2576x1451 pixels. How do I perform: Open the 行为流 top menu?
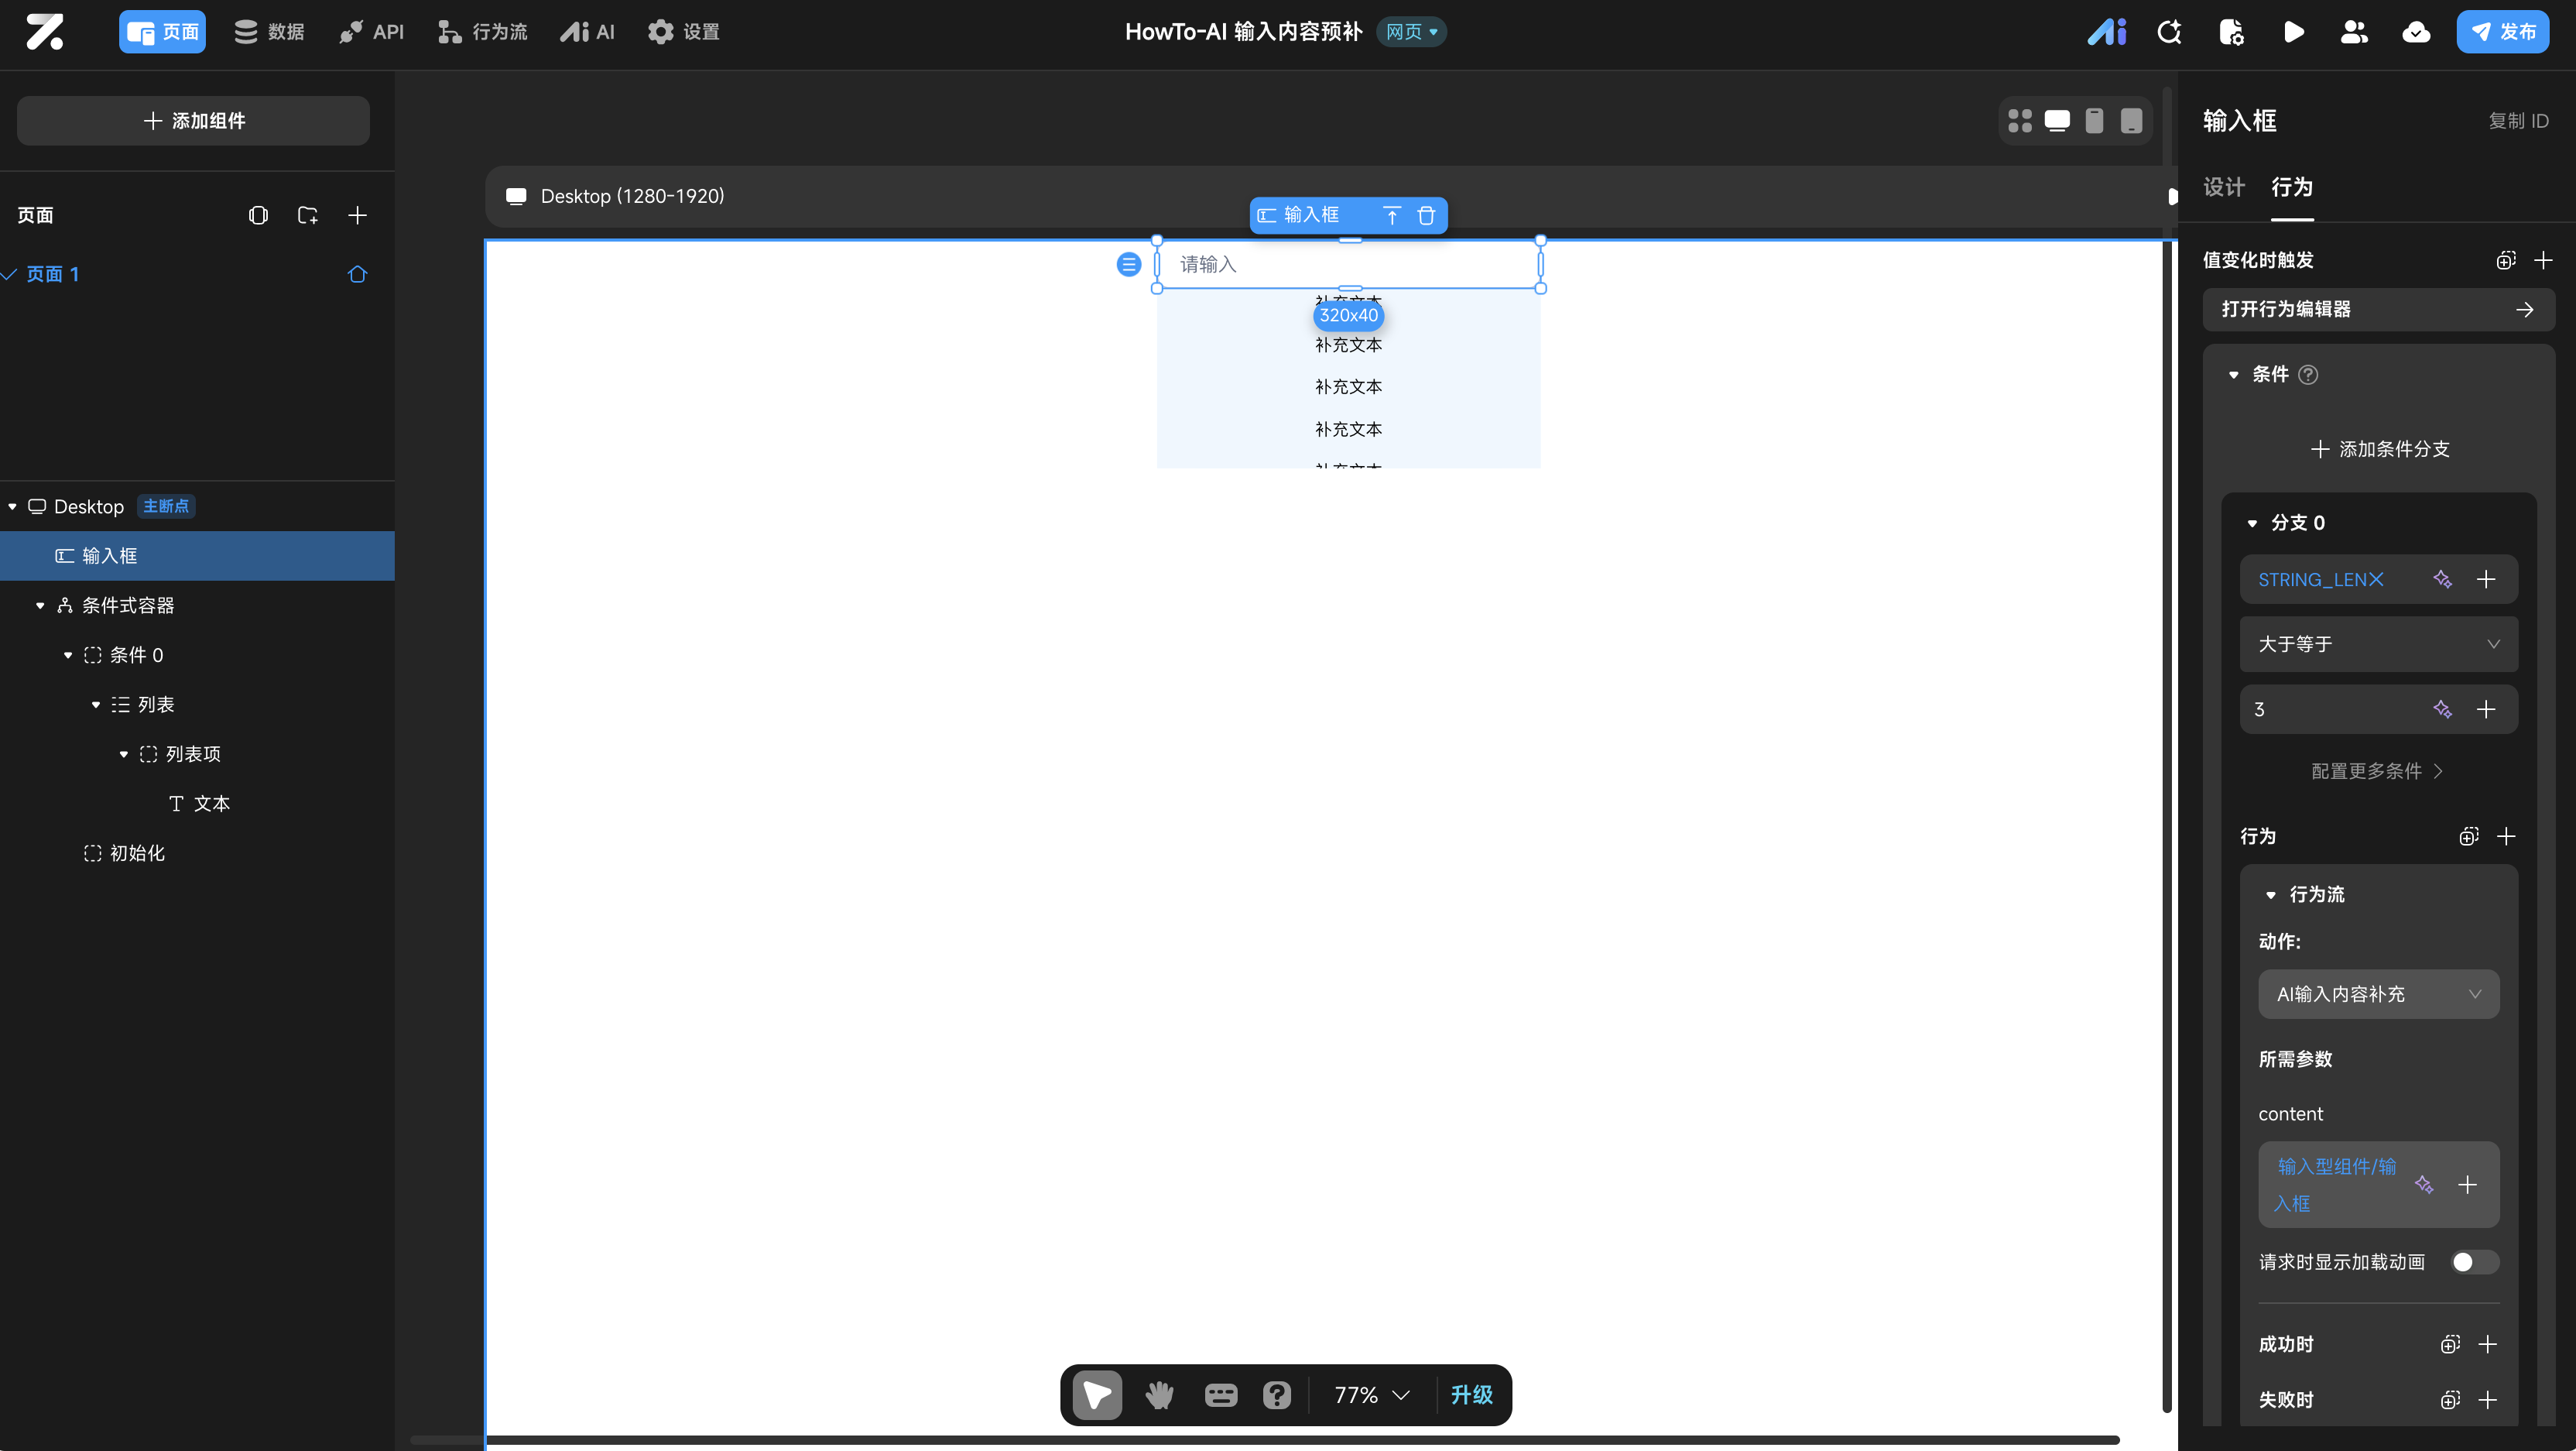pos(483,32)
